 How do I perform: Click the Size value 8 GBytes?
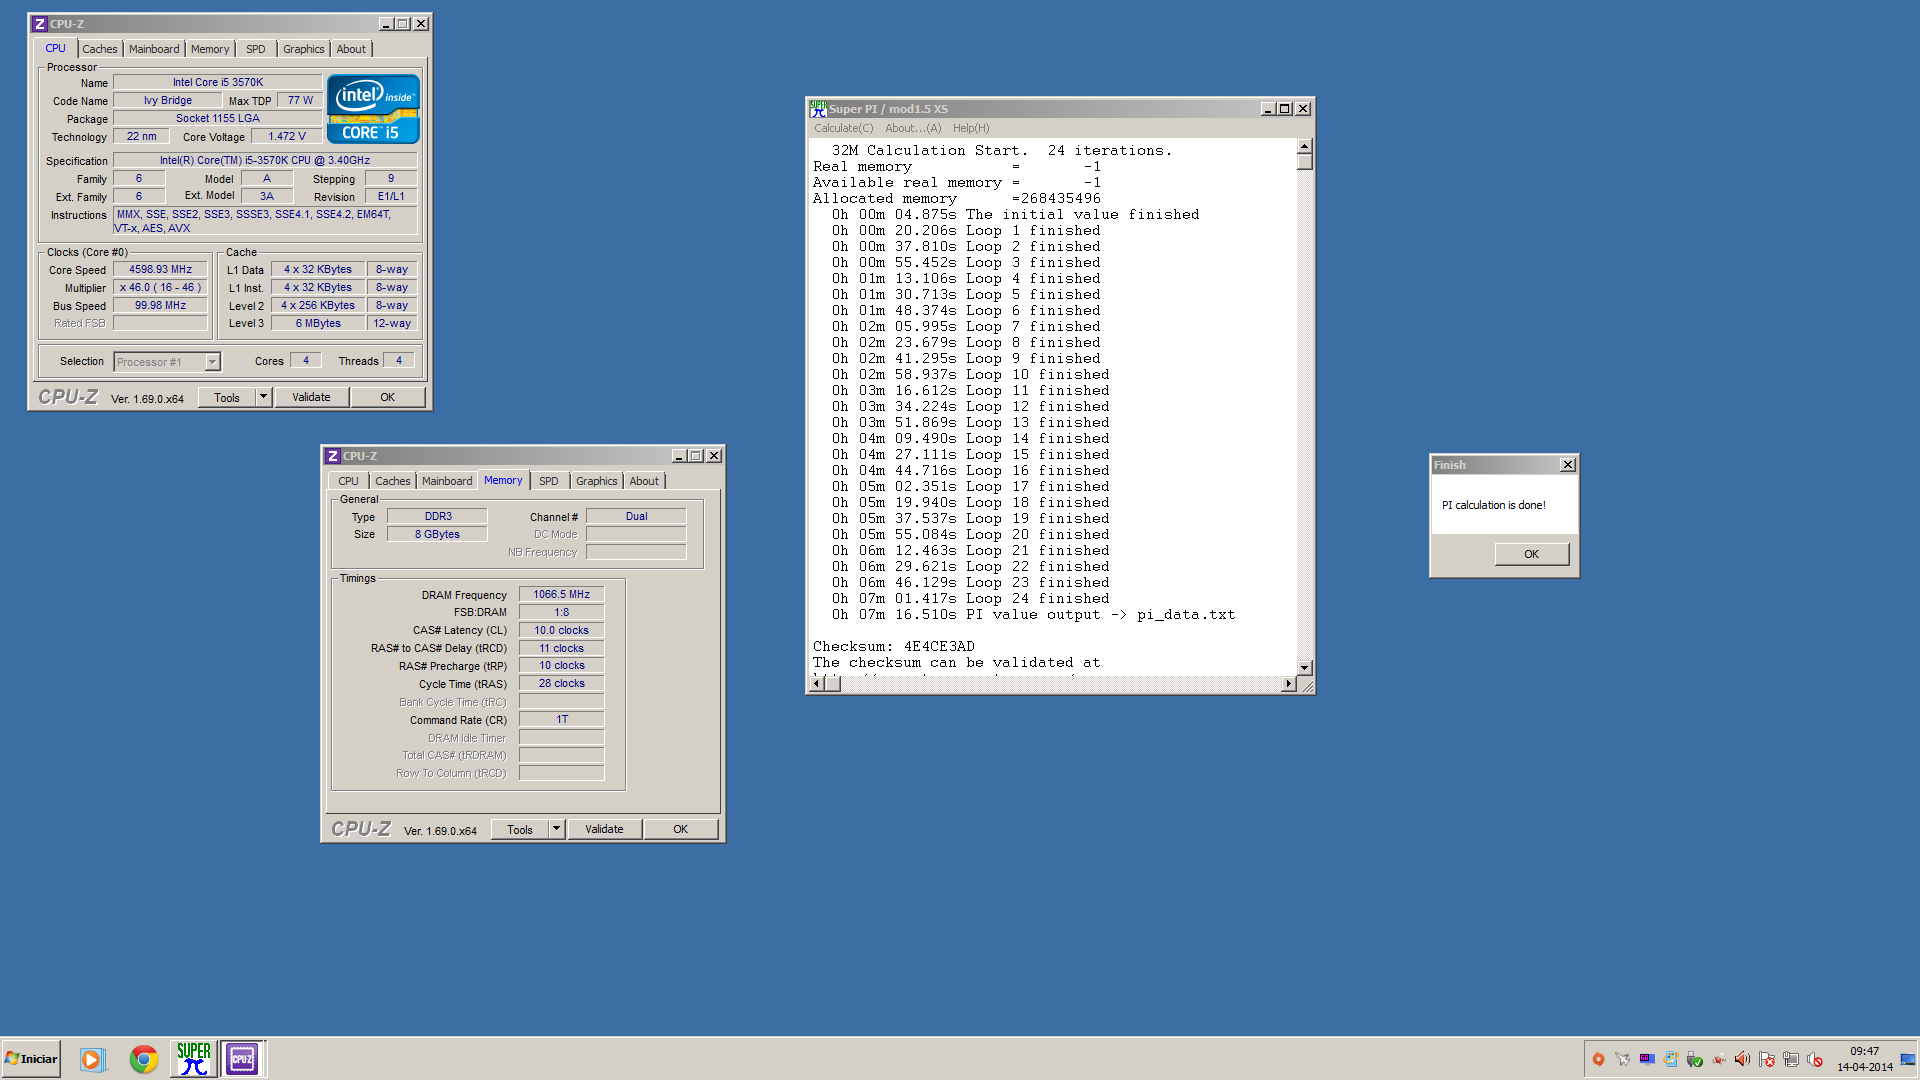[x=437, y=534]
